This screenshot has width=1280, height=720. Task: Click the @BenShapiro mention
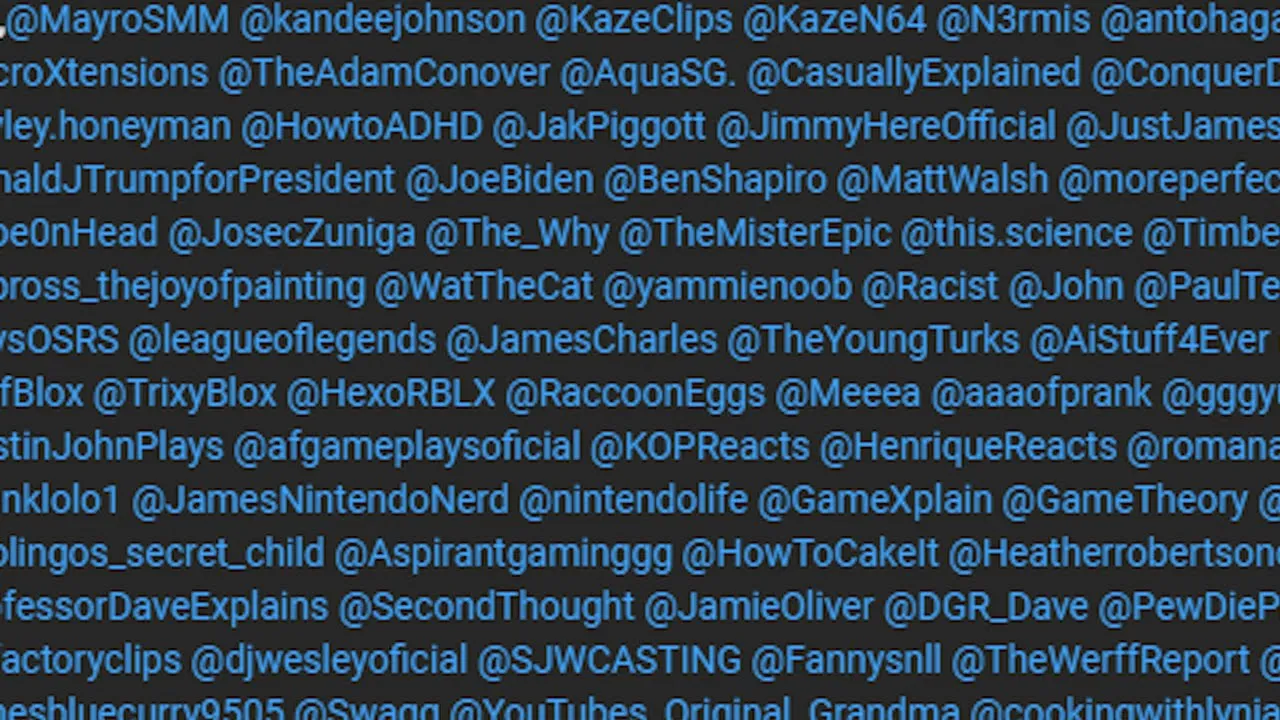tap(715, 180)
